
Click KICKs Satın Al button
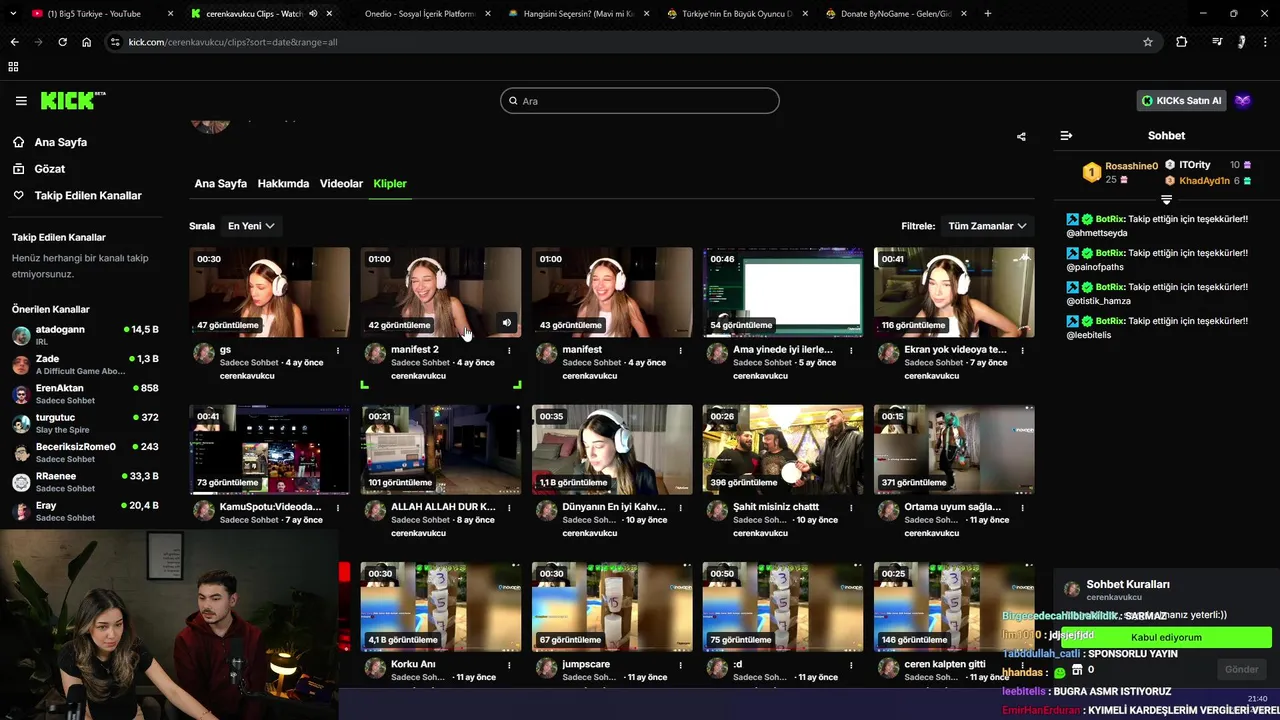click(1182, 101)
